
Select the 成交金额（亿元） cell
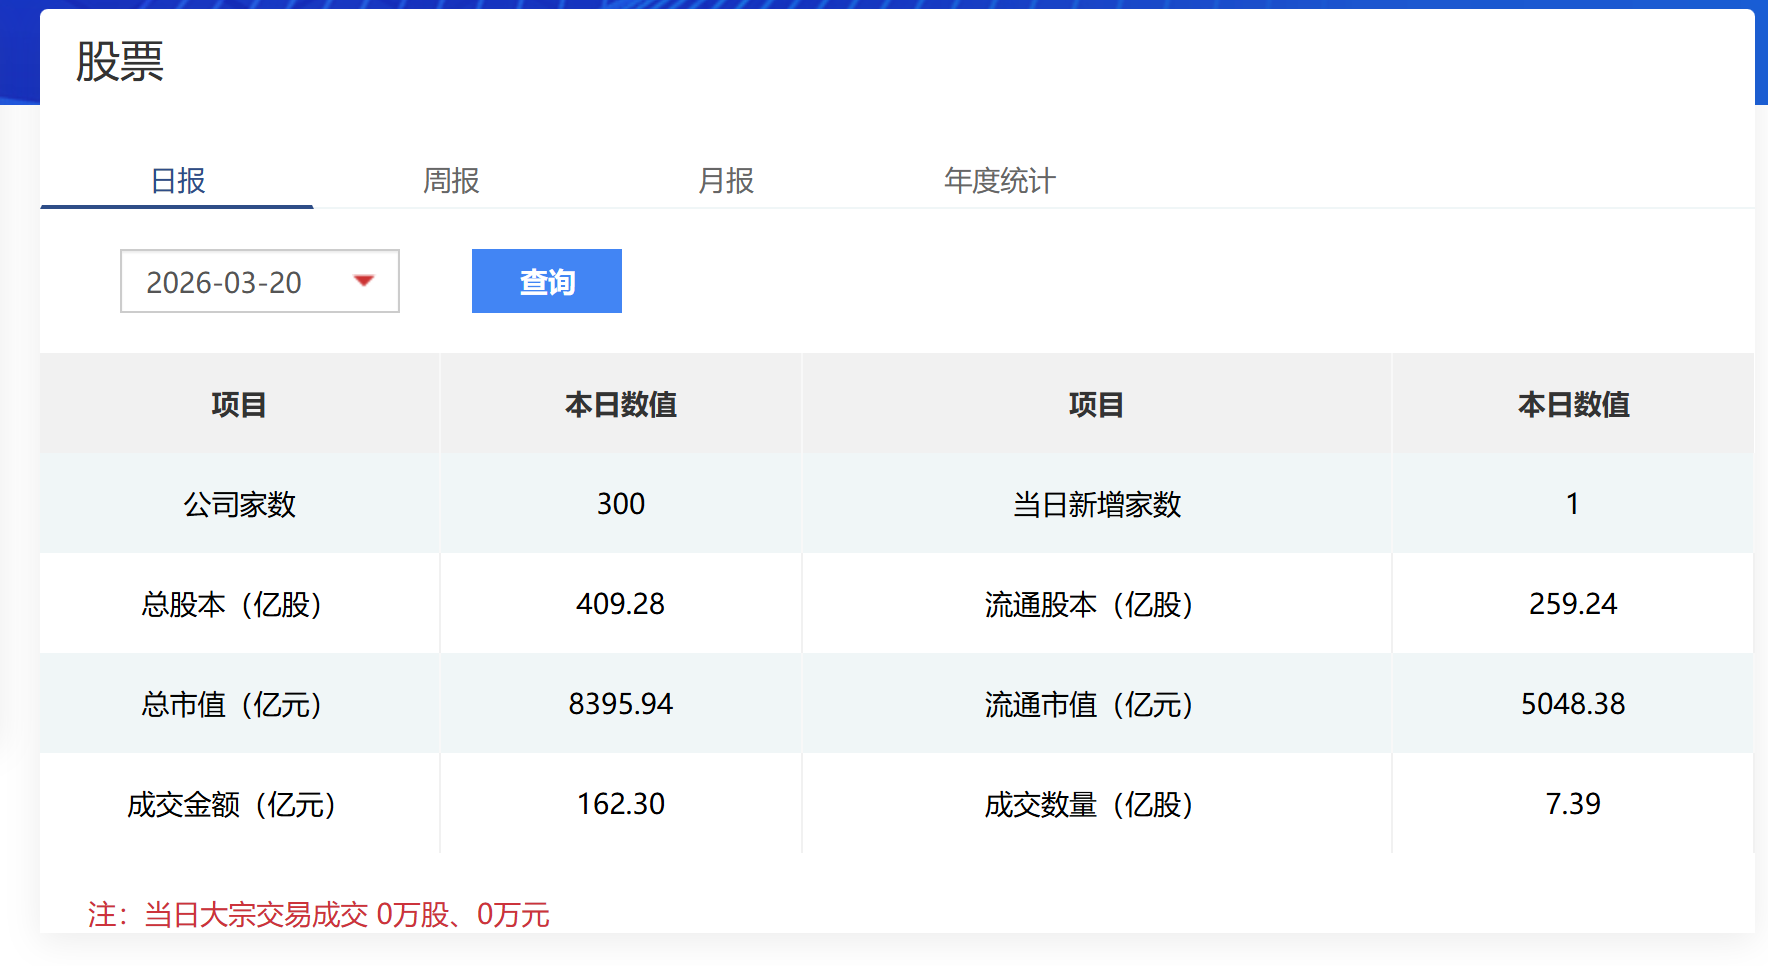(232, 804)
